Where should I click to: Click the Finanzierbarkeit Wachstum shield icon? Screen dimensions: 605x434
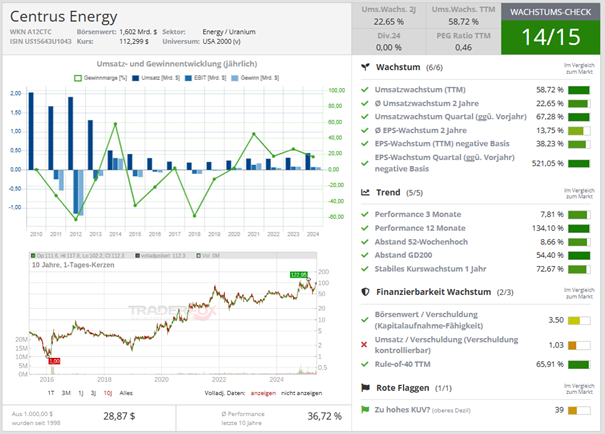pos(365,292)
